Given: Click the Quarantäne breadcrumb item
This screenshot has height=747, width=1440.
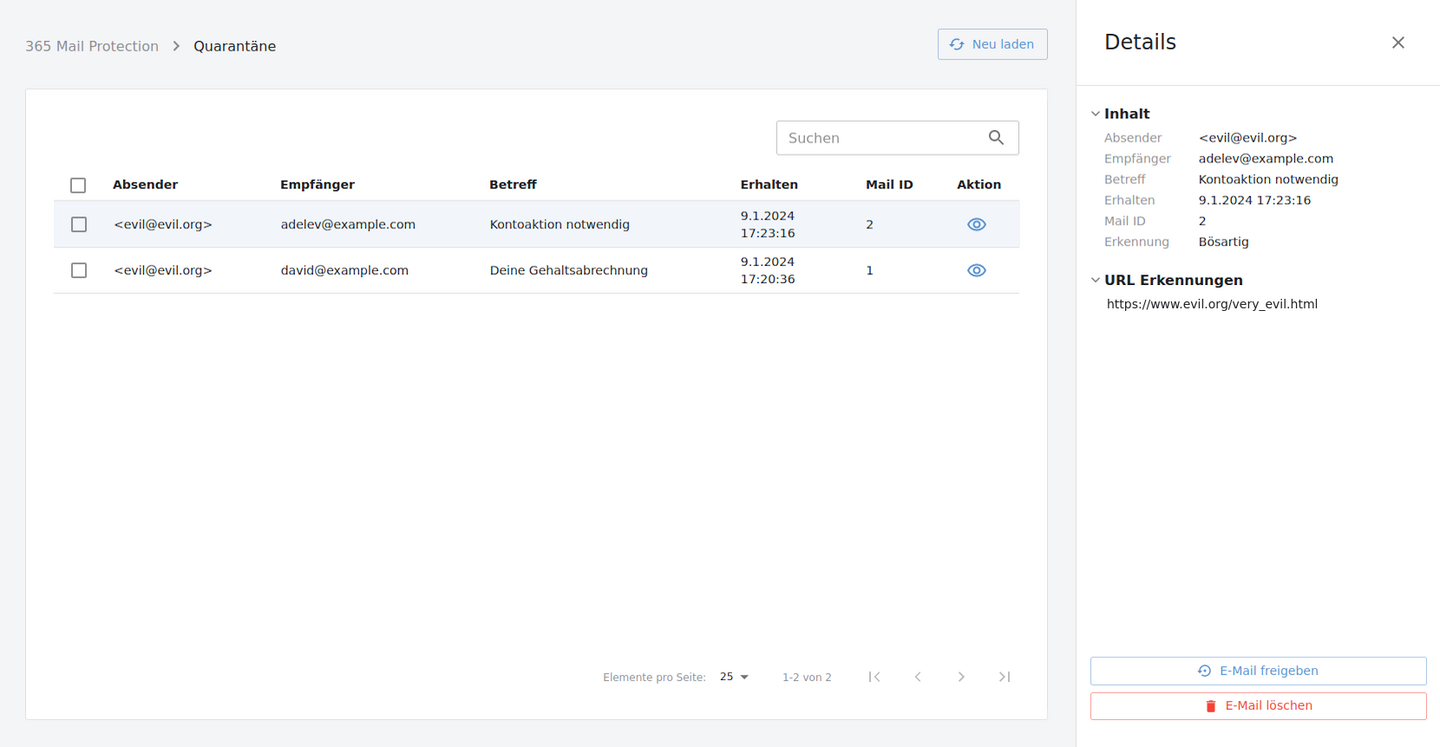Looking at the screenshot, I should (x=234, y=46).
